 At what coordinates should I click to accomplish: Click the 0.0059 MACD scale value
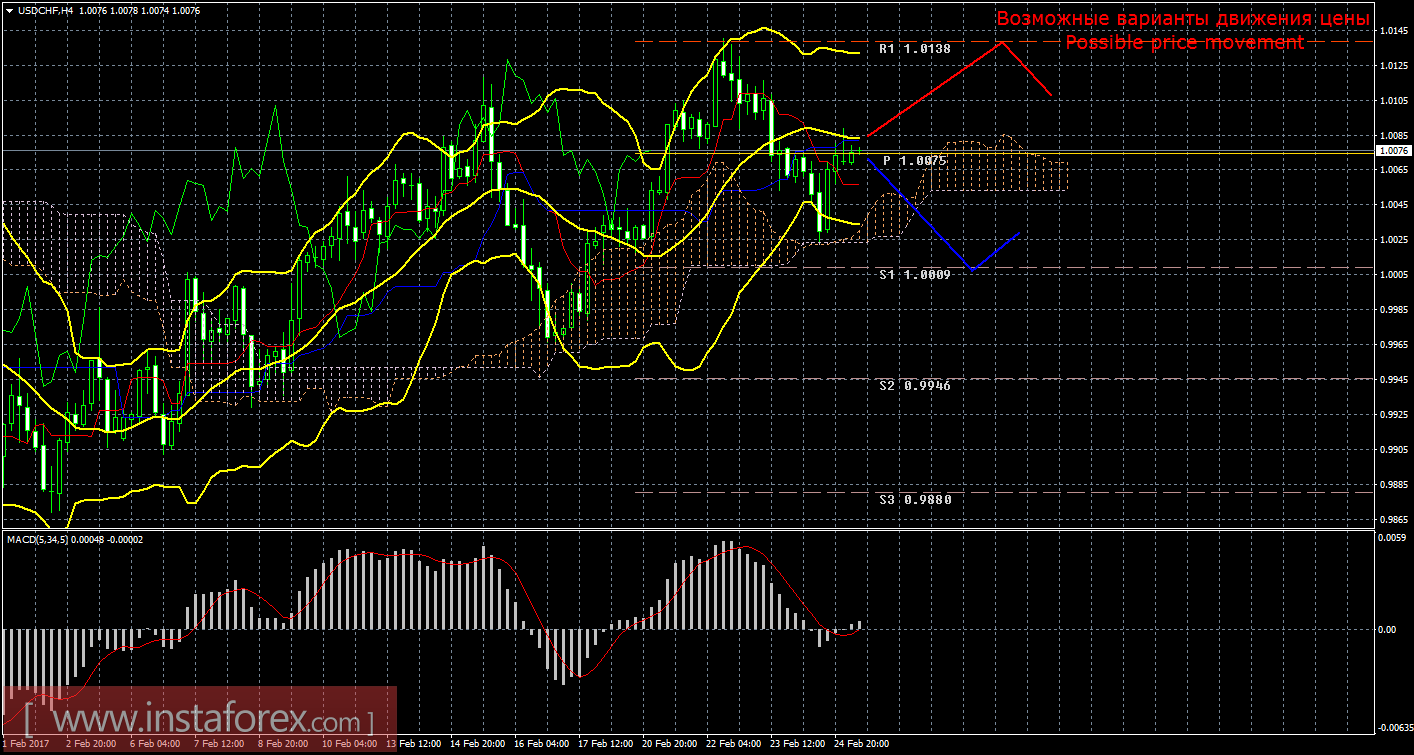coord(1393,538)
